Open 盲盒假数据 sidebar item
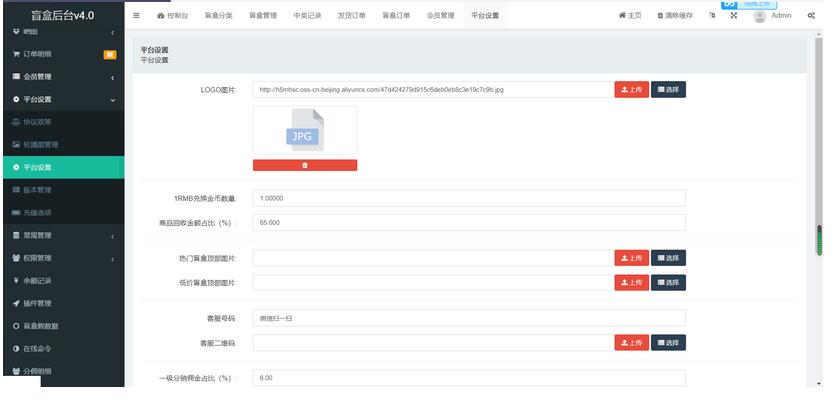Image resolution: width=838 pixels, height=400 pixels. click(64, 326)
